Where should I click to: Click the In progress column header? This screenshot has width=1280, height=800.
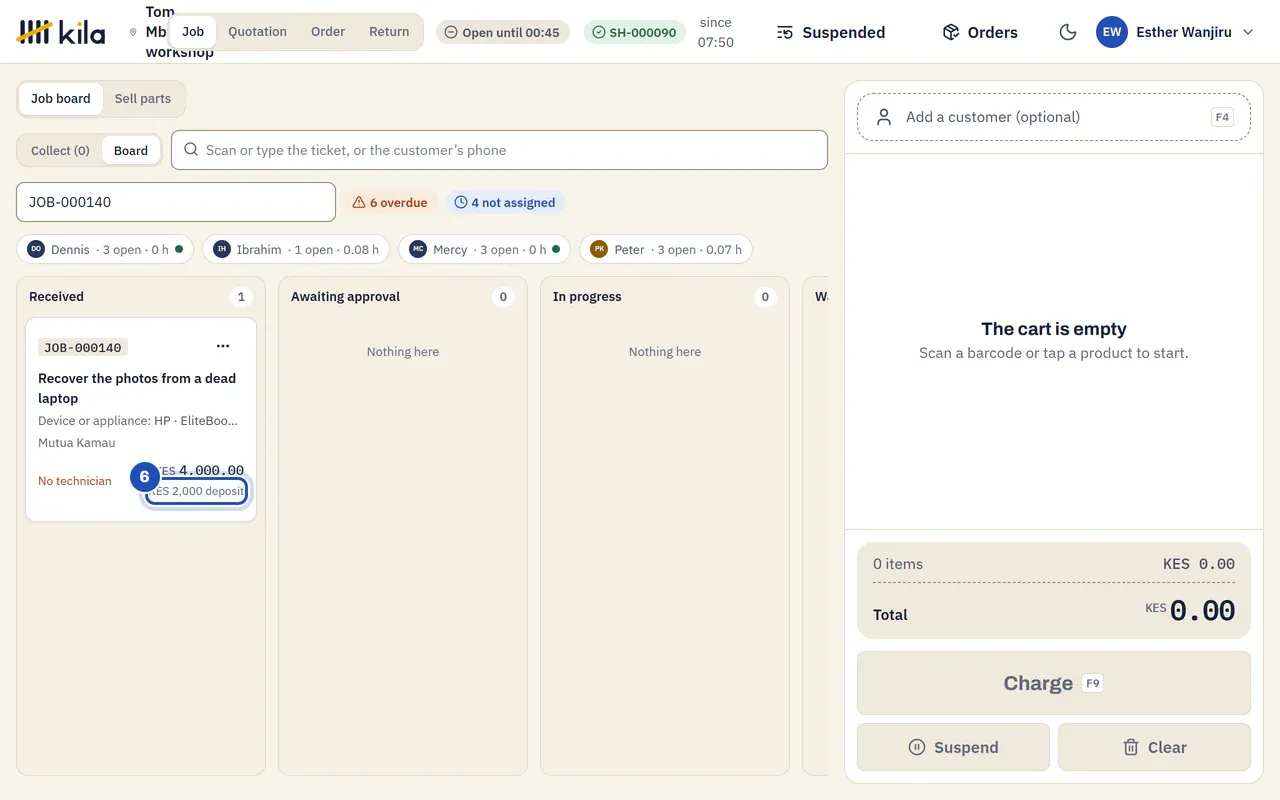587,297
